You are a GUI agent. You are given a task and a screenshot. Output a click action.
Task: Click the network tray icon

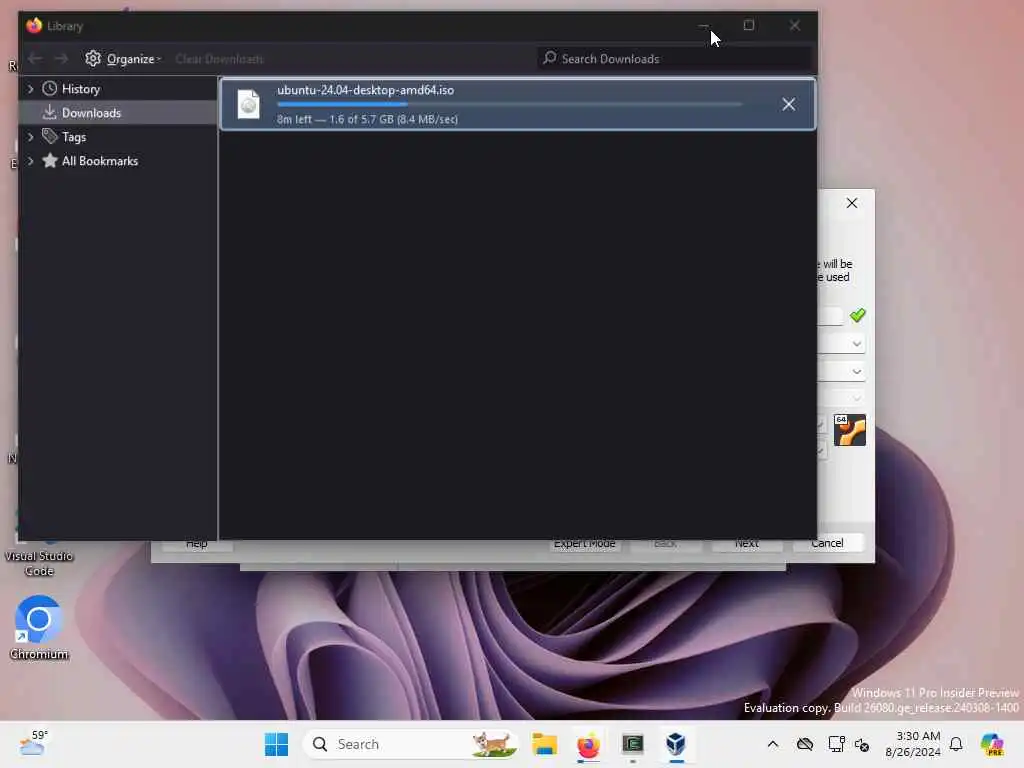tap(835, 744)
